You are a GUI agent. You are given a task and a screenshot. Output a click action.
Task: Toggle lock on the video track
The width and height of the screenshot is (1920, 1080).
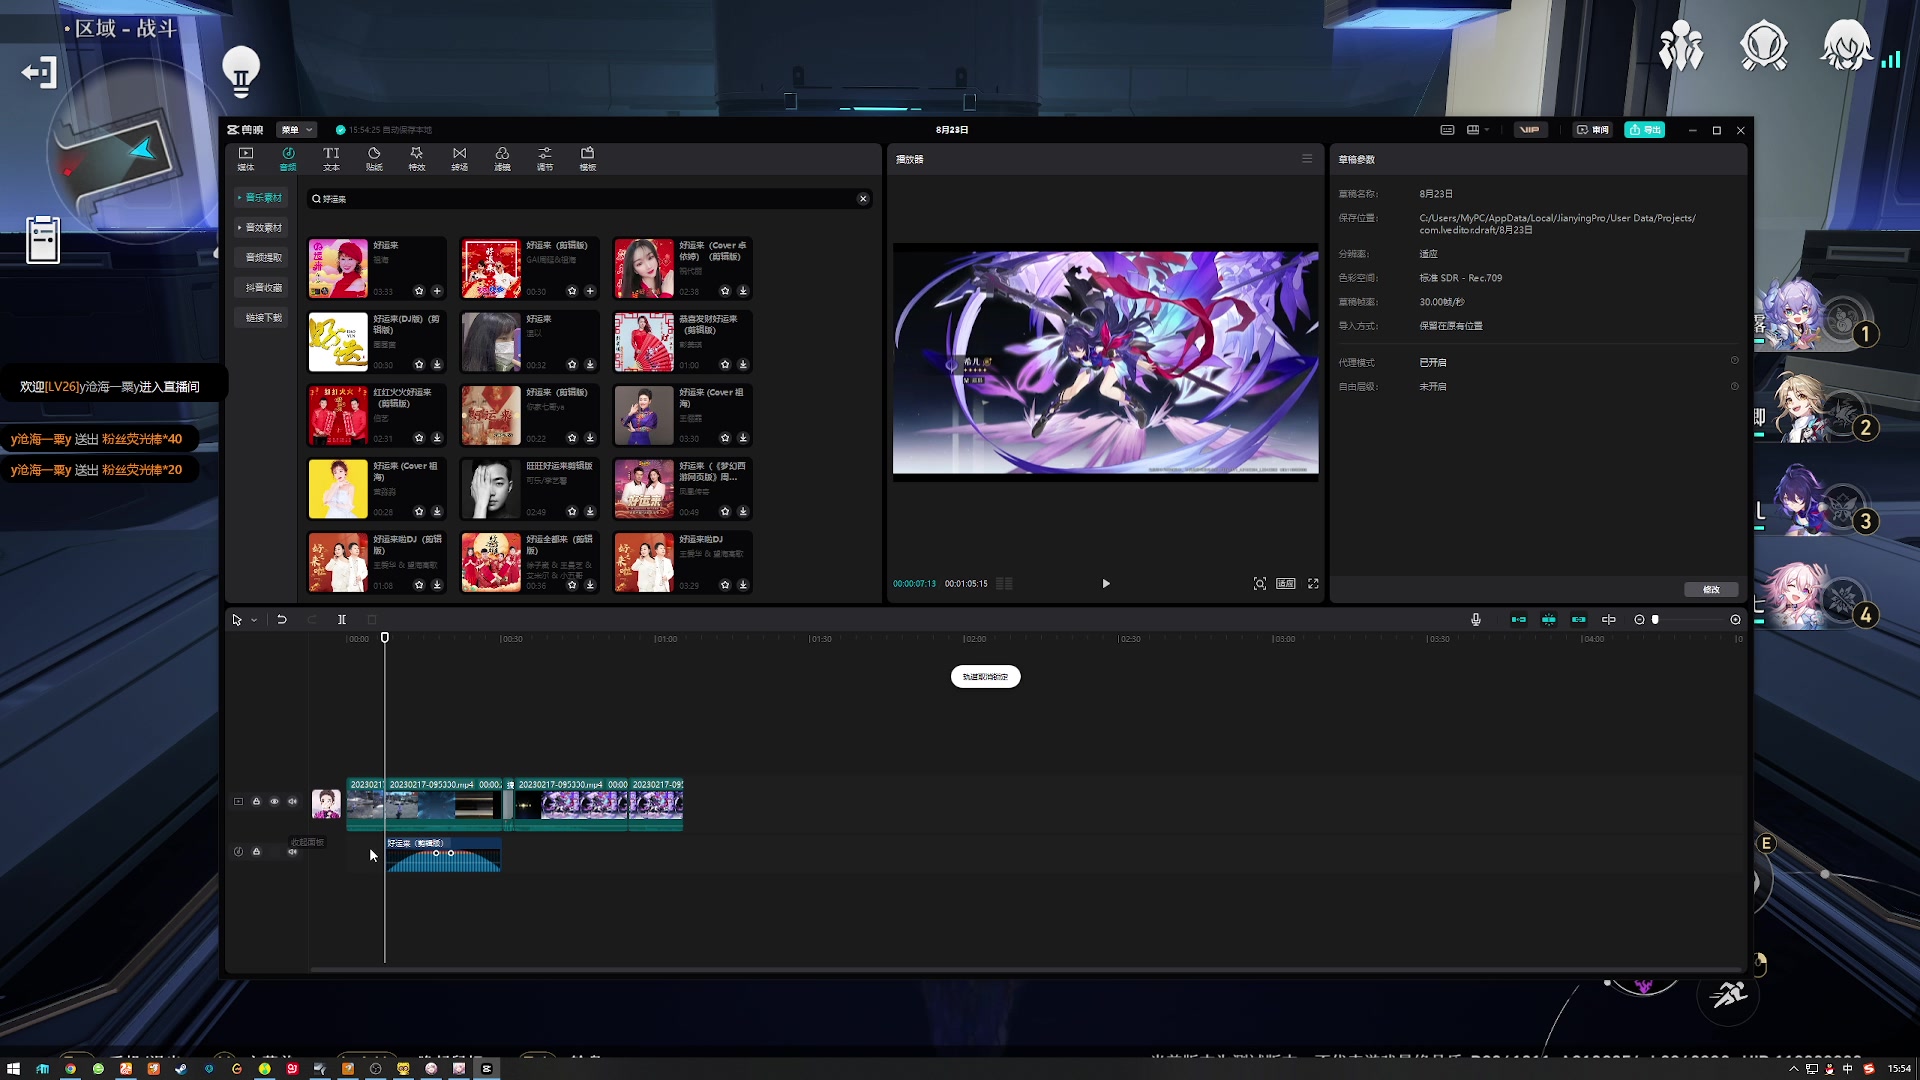[x=256, y=802]
